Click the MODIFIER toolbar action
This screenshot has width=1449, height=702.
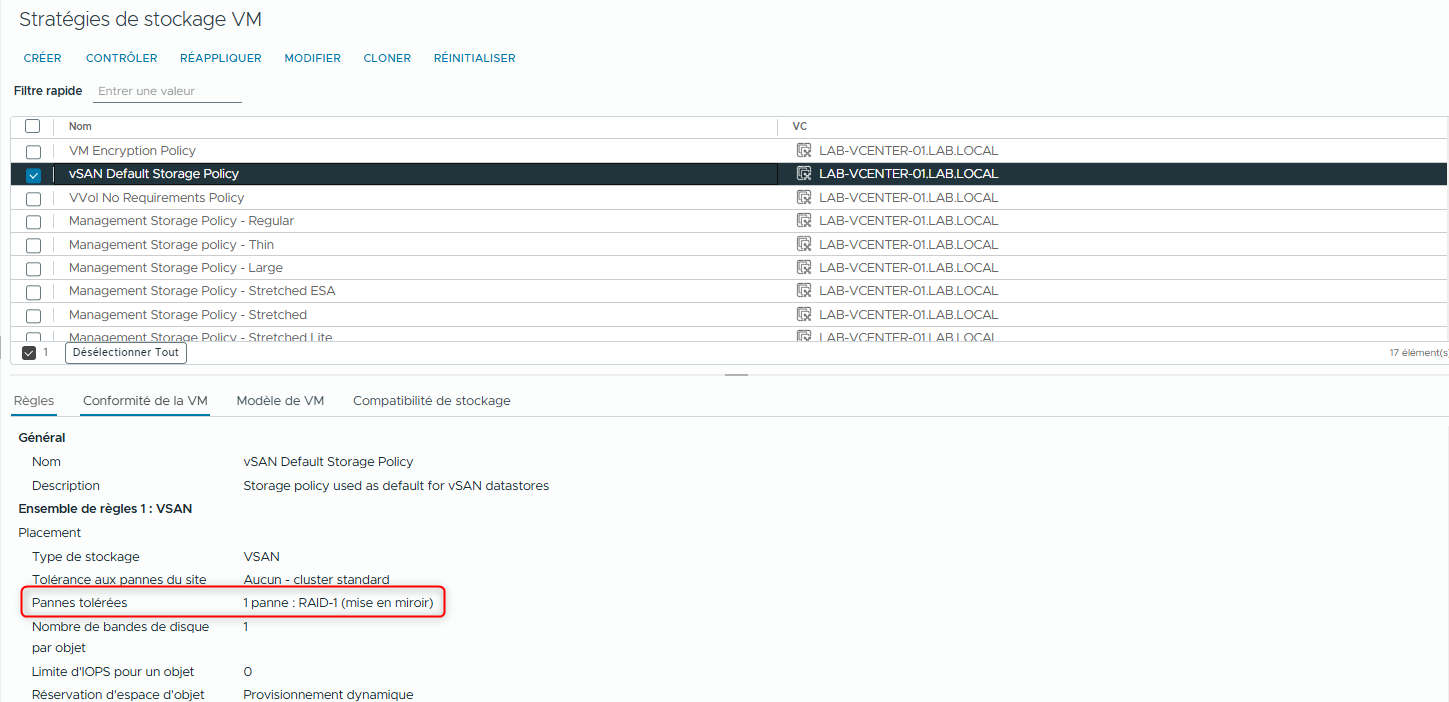pyautogui.click(x=312, y=58)
